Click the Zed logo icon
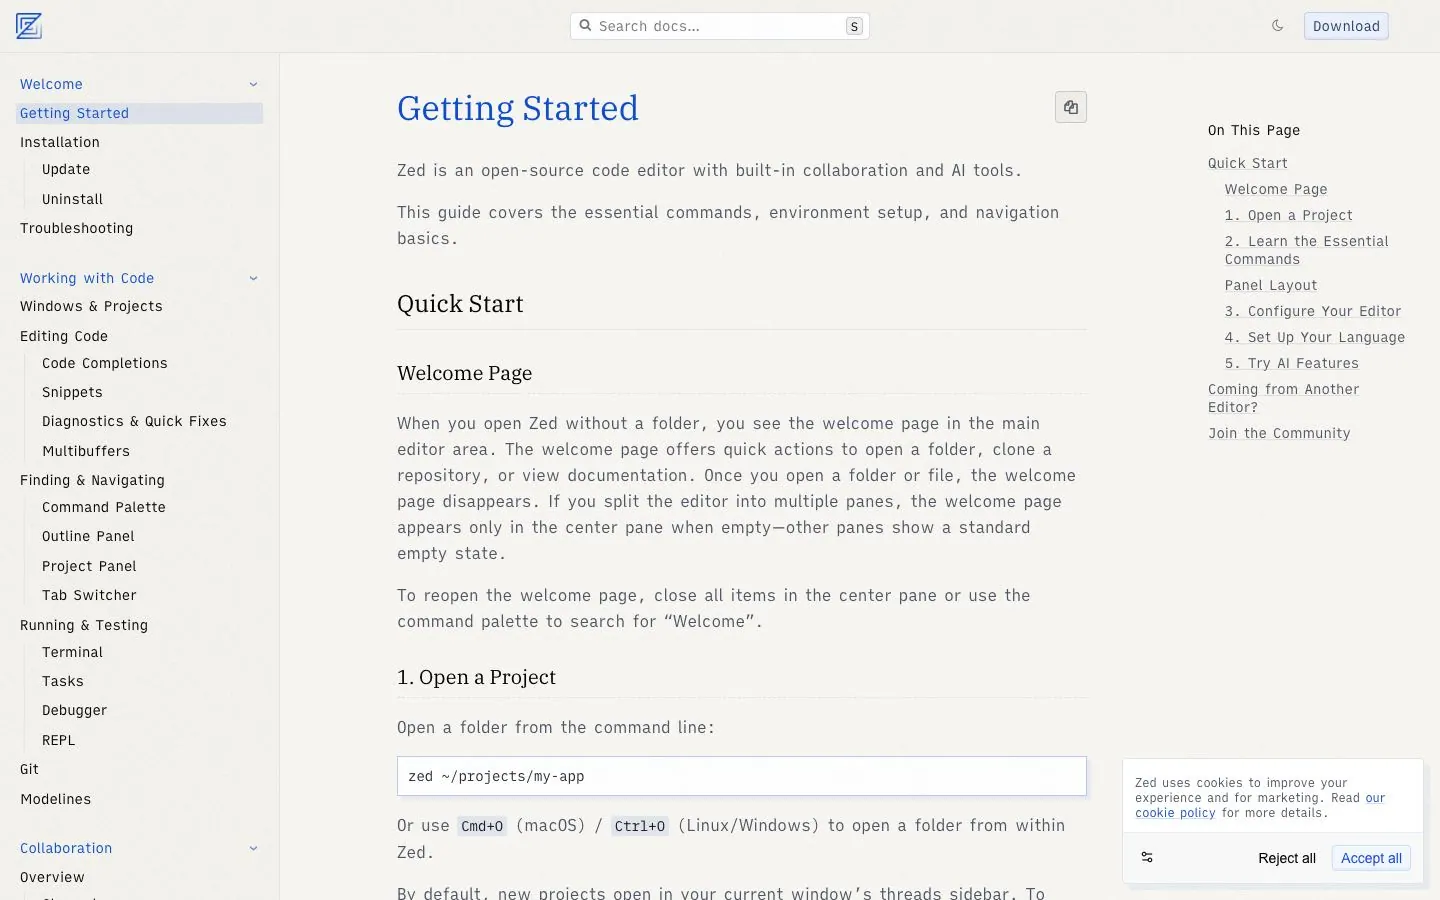 [x=29, y=26]
